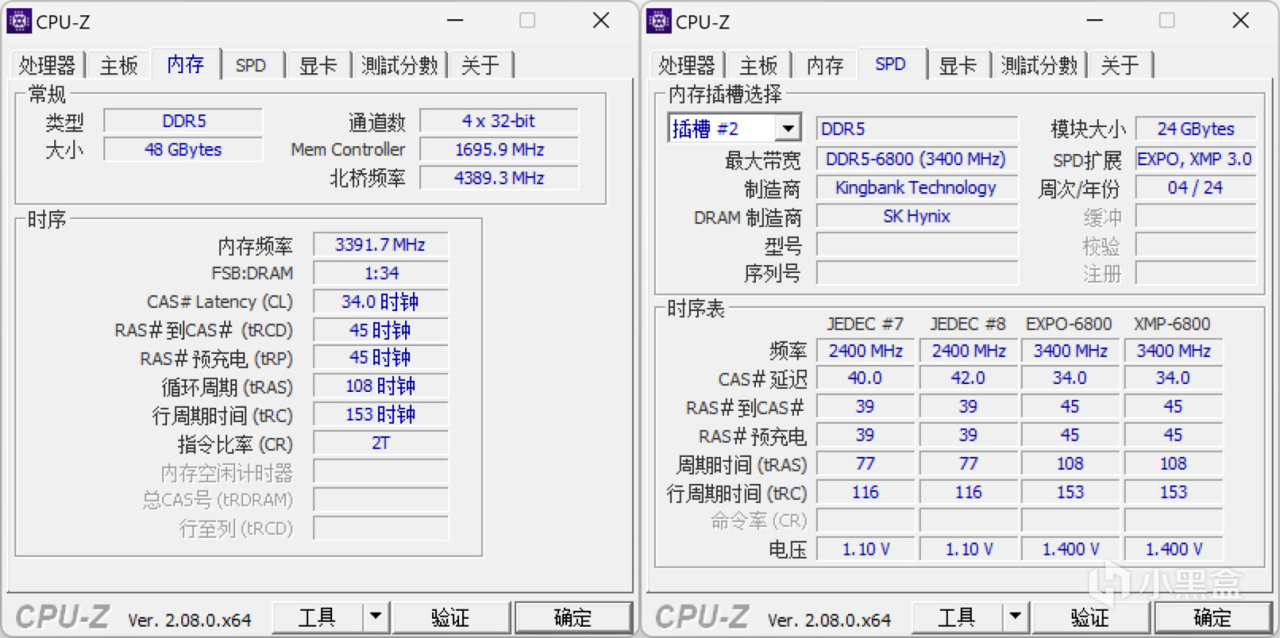Click the 2T command rate value

380,443
